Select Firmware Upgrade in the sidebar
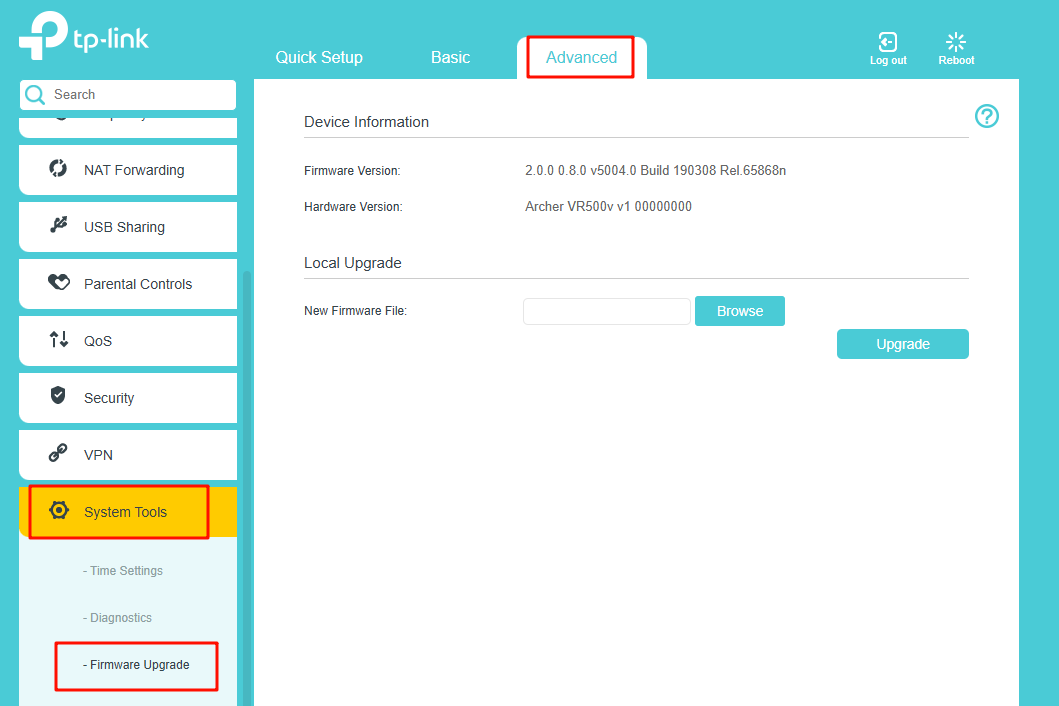 coord(139,665)
